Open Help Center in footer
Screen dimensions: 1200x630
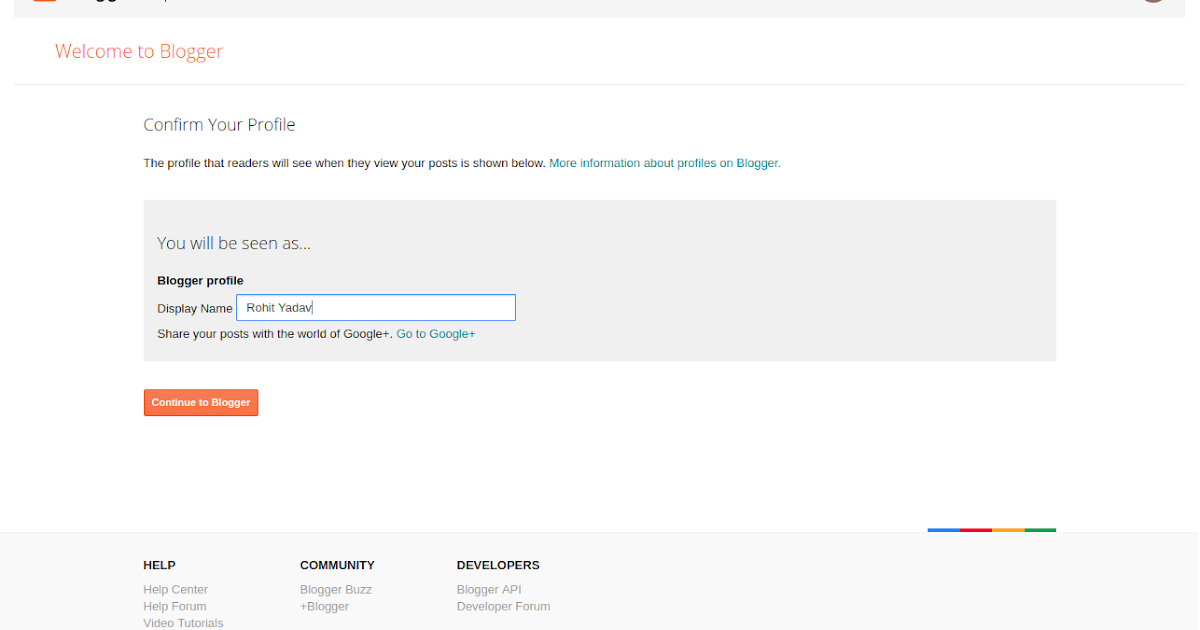coord(176,590)
